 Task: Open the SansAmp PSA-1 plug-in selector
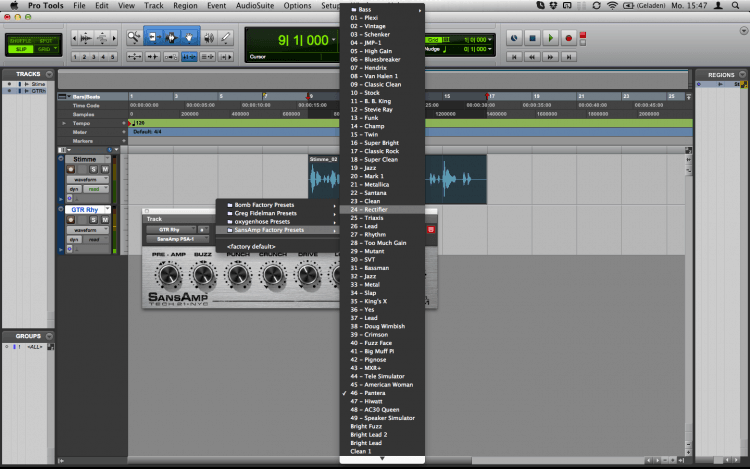pos(177,239)
